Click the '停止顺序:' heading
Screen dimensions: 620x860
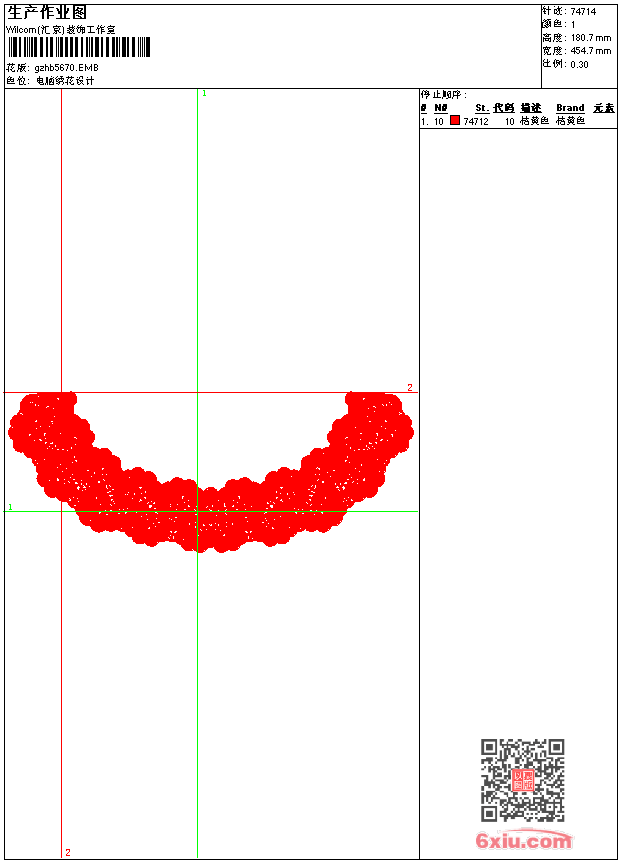(x=444, y=95)
